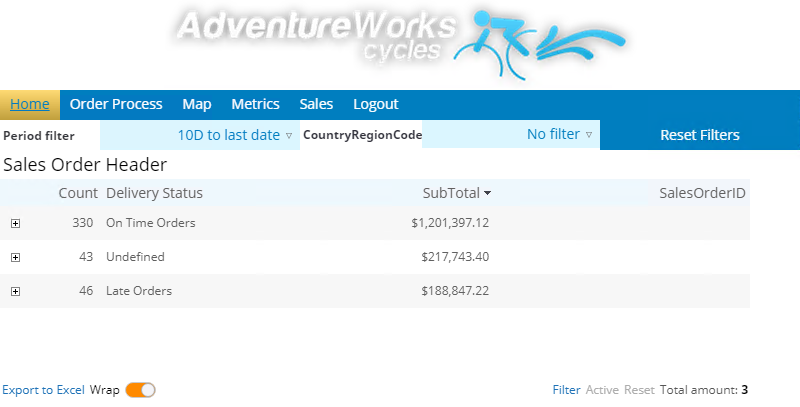Go to the Order Process page
The width and height of the screenshot is (800, 407).
coord(116,104)
